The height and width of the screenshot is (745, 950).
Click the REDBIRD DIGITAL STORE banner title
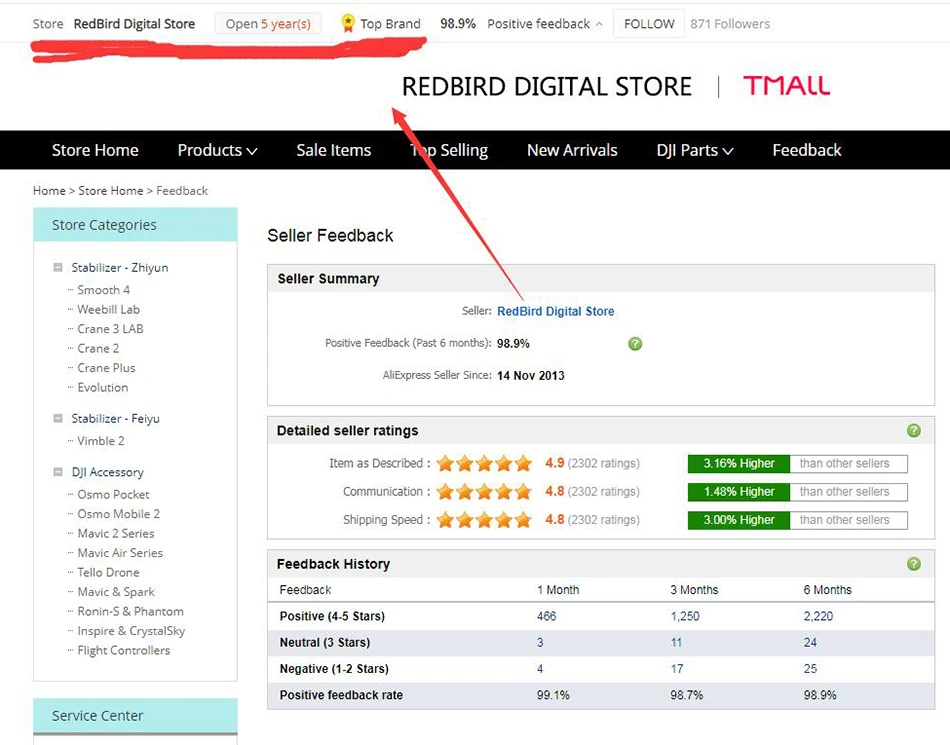(546, 87)
